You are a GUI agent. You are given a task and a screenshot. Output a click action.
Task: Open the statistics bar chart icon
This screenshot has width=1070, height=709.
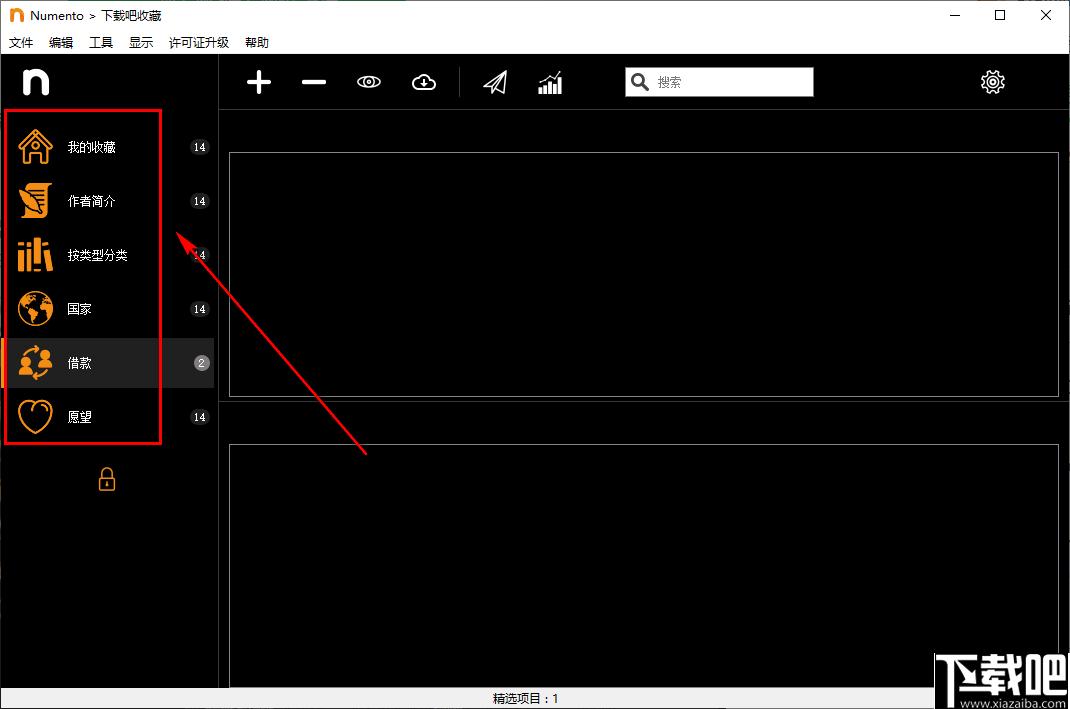(x=550, y=83)
